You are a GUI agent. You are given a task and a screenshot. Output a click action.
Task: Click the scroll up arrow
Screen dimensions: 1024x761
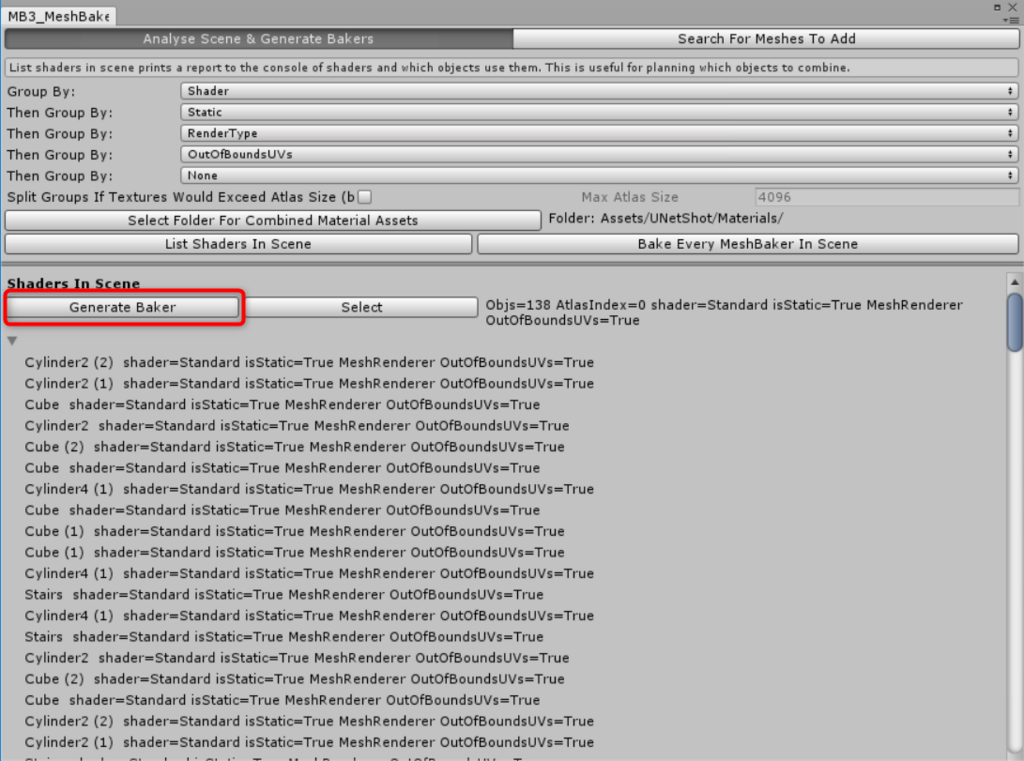tap(1014, 282)
